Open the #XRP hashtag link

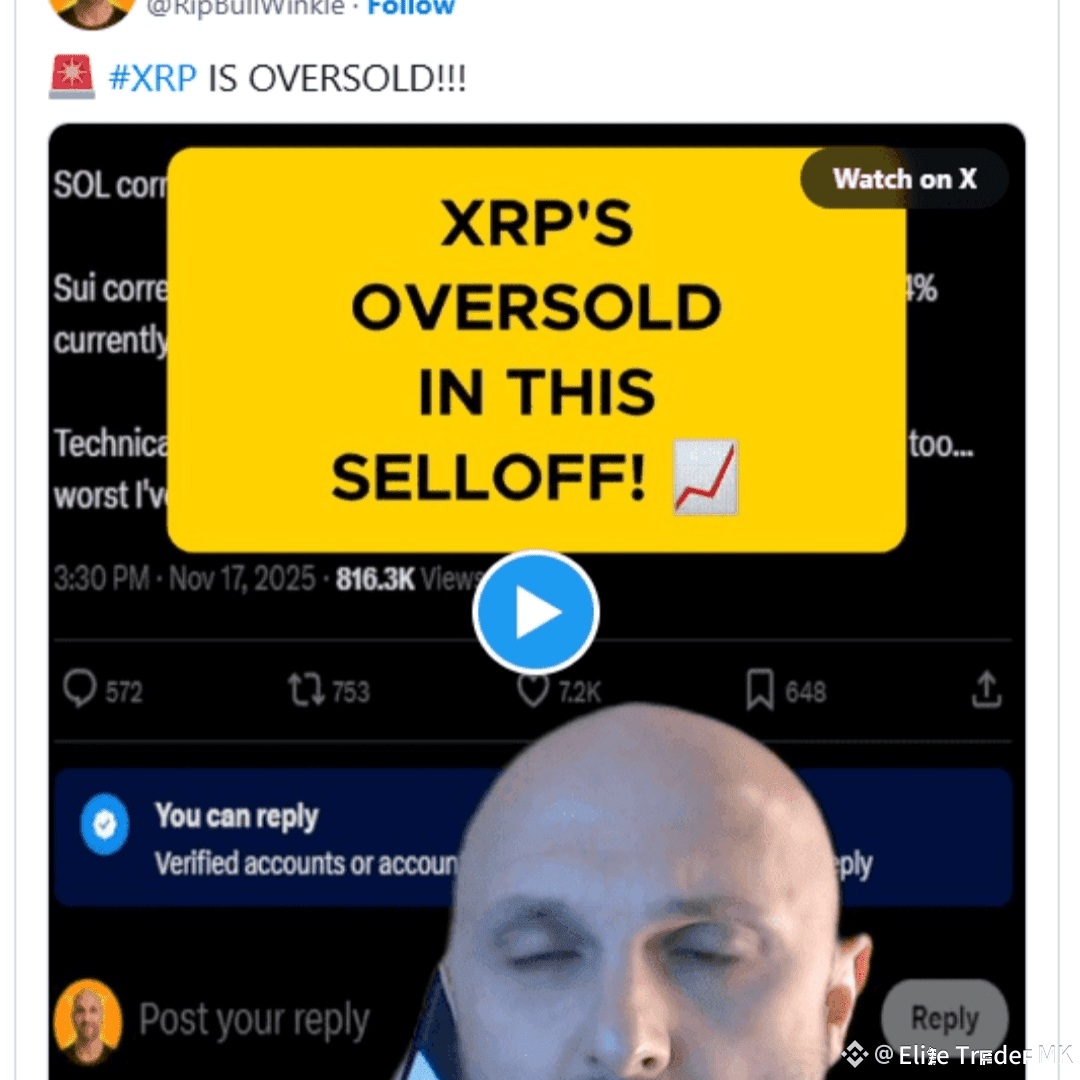(153, 78)
